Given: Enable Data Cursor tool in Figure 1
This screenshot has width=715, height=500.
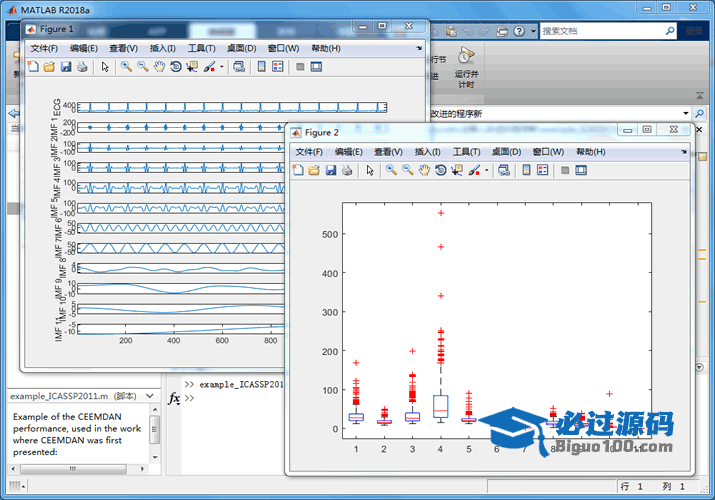Looking at the screenshot, I should click(192, 67).
